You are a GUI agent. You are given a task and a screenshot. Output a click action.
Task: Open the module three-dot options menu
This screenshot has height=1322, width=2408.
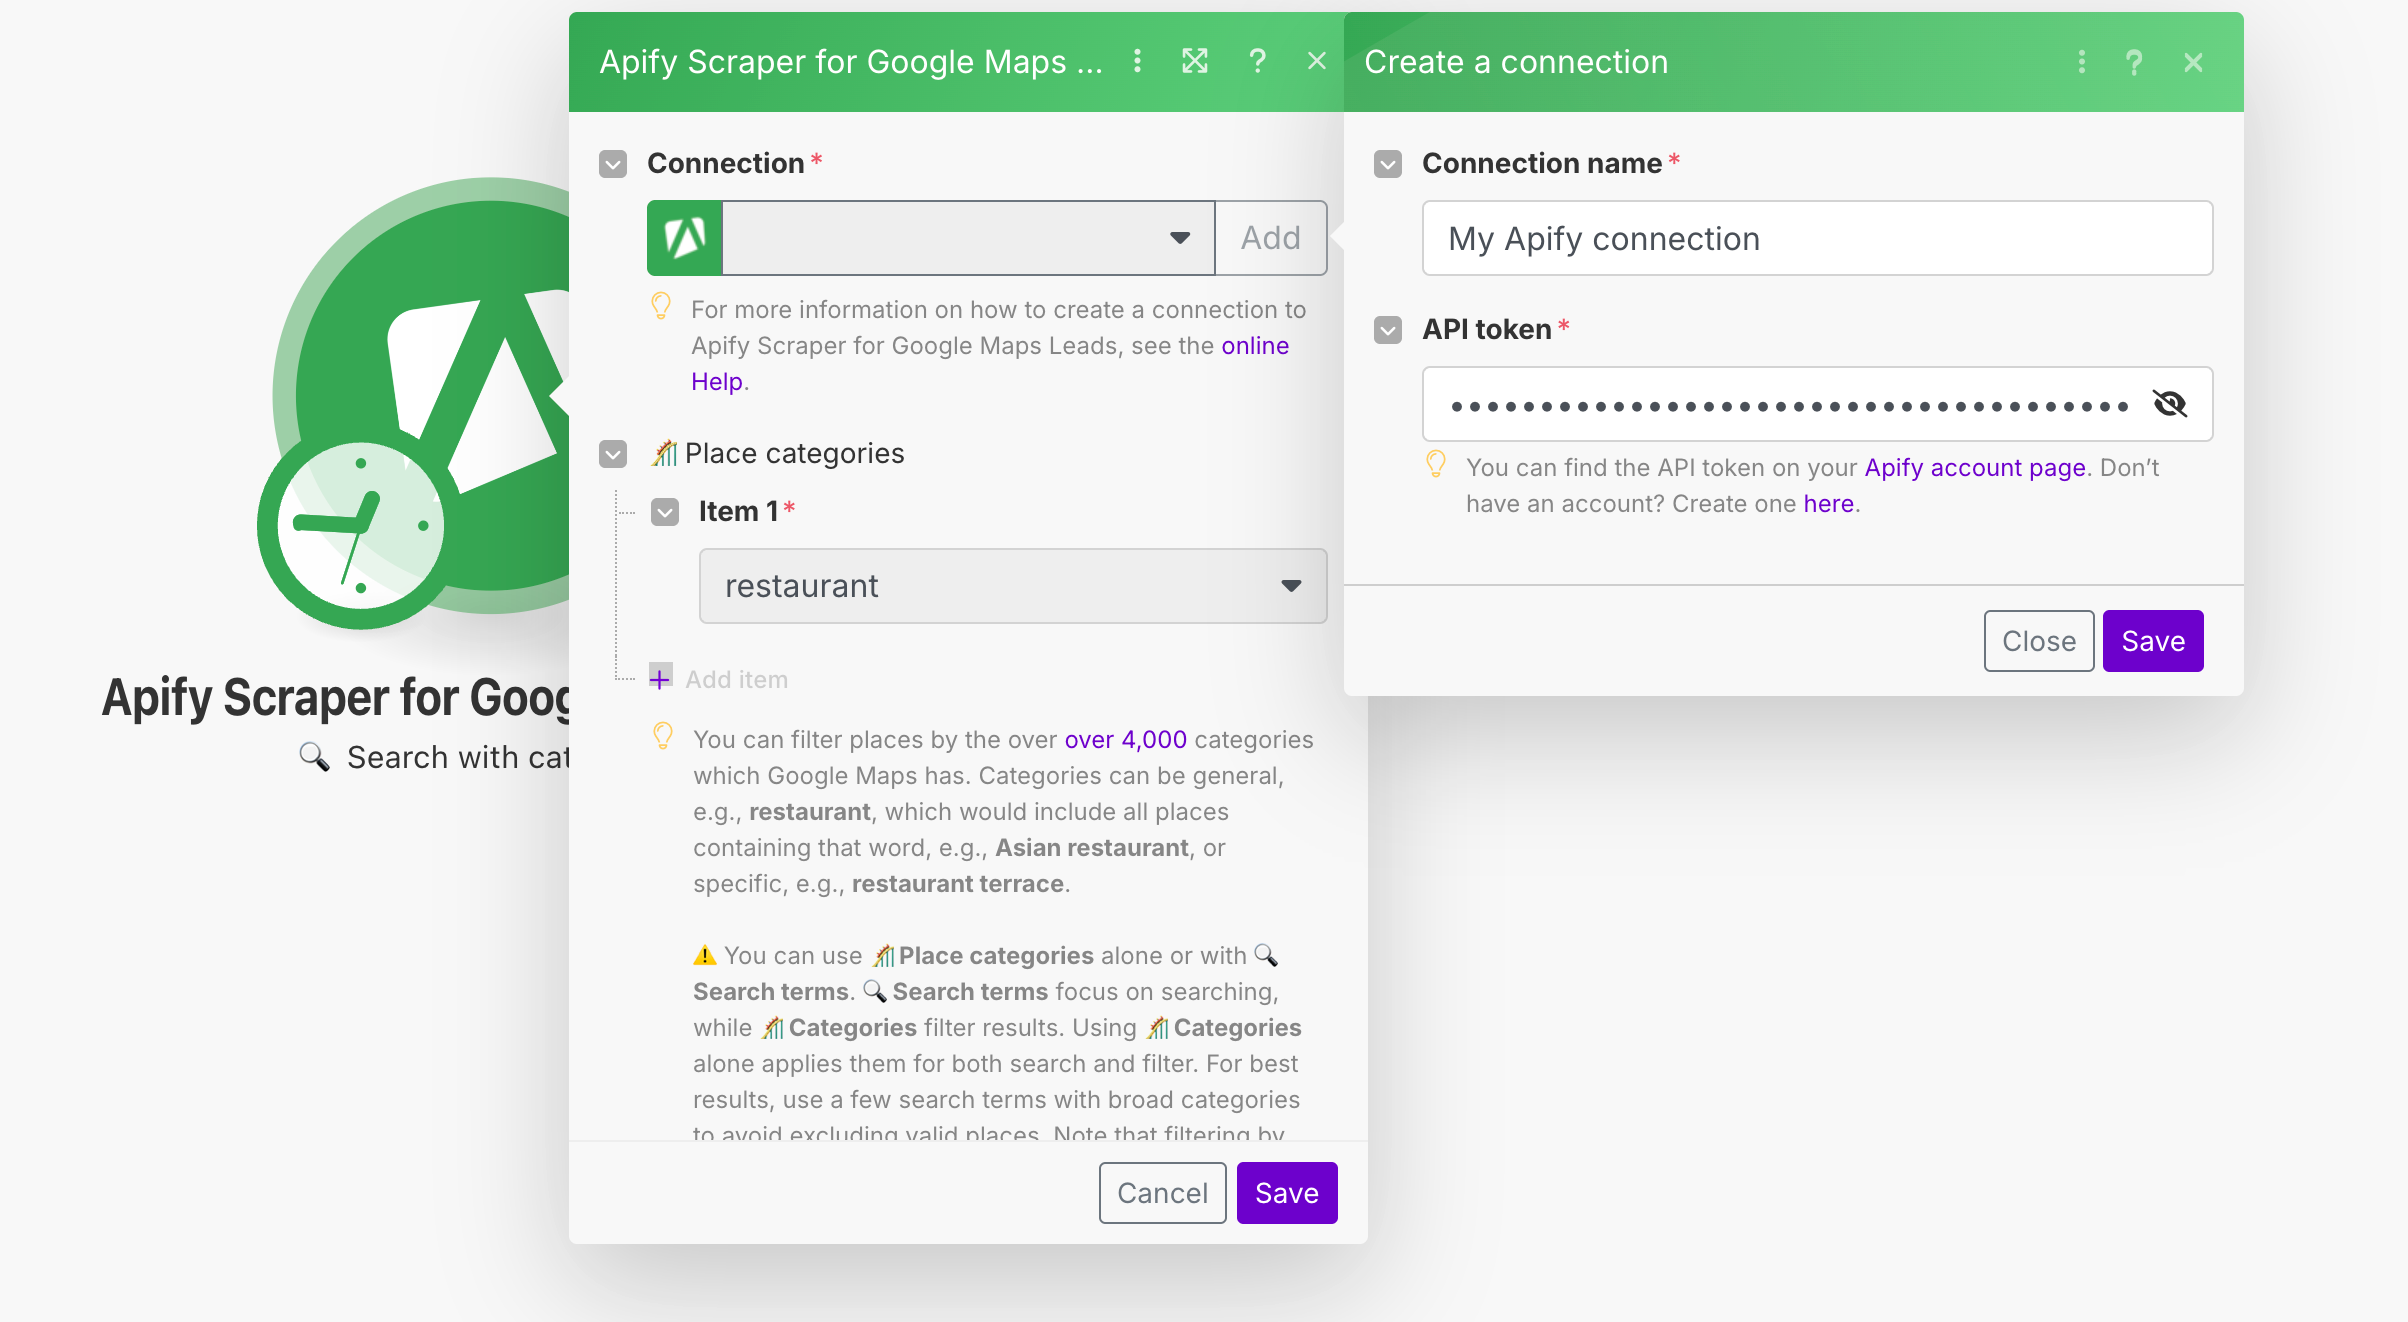[x=1137, y=62]
